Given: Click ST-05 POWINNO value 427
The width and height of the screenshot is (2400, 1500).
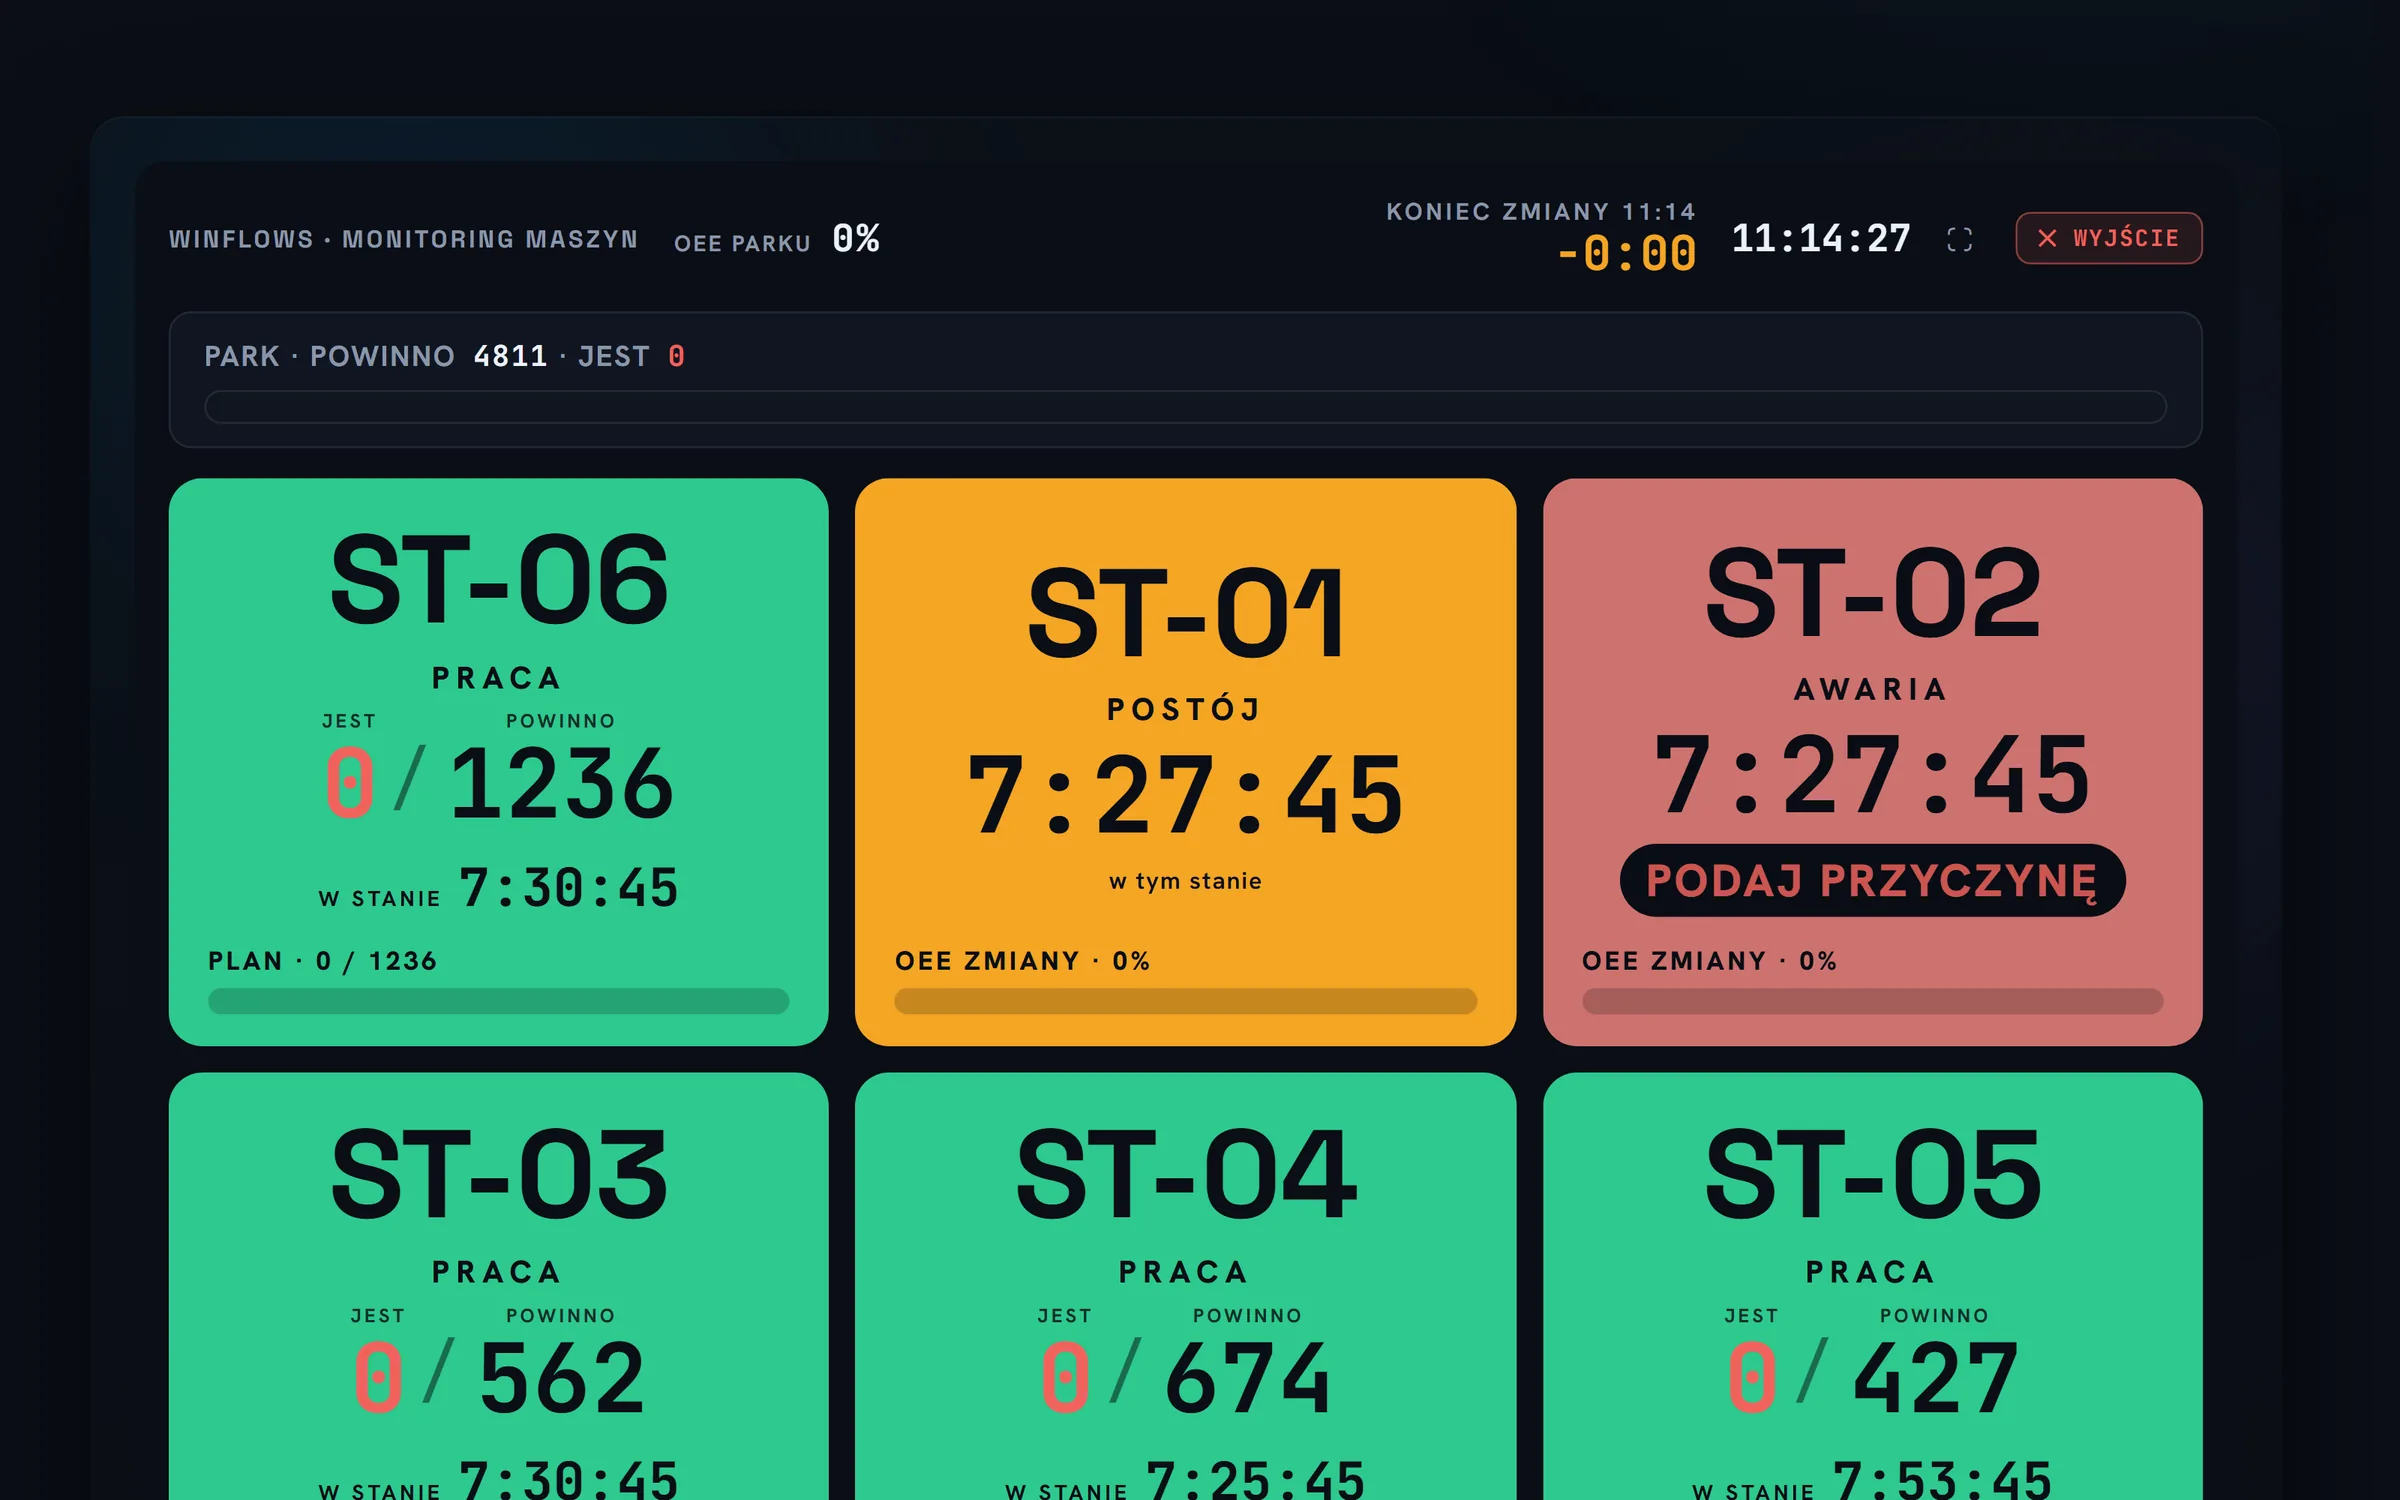Looking at the screenshot, I should [x=1935, y=1378].
